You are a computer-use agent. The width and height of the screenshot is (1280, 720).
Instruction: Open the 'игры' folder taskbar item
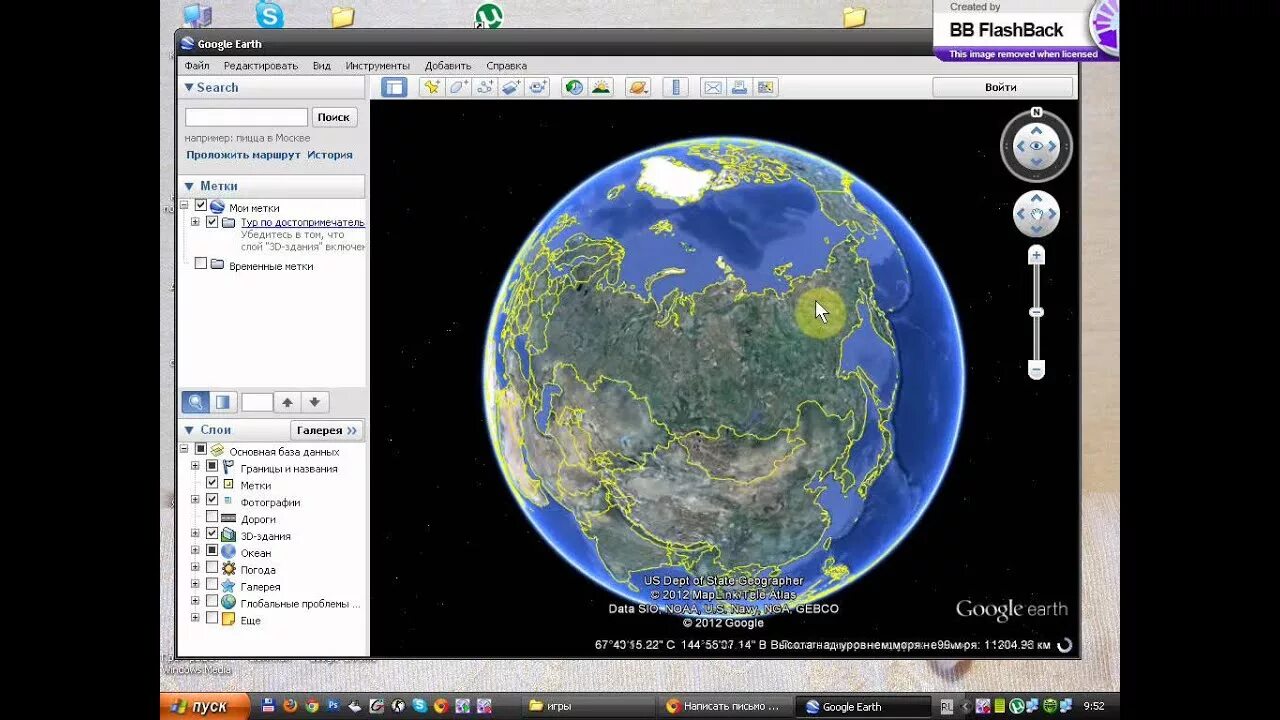click(587, 706)
